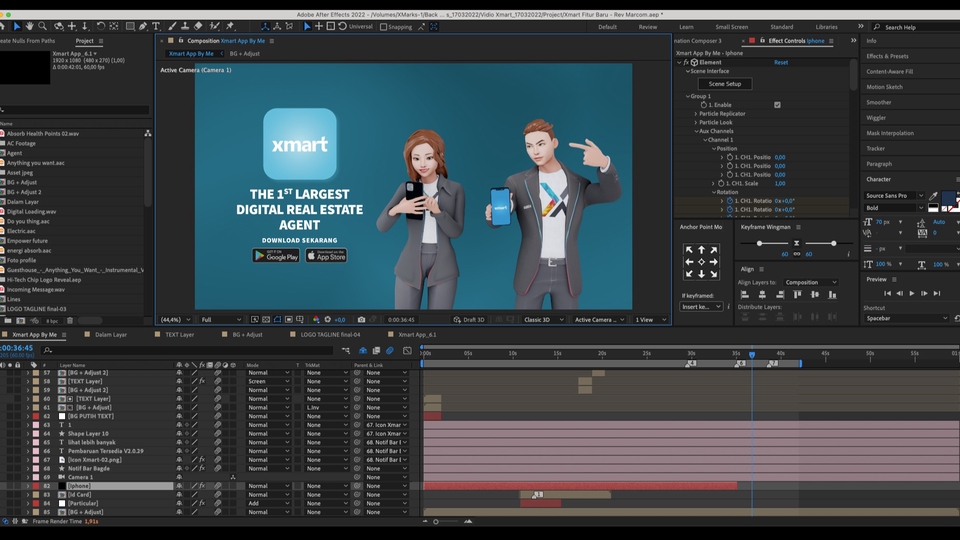Screen dimensions: 960x540
Task: Switch to the Small Screen workspace
Action: [x=732, y=27]
